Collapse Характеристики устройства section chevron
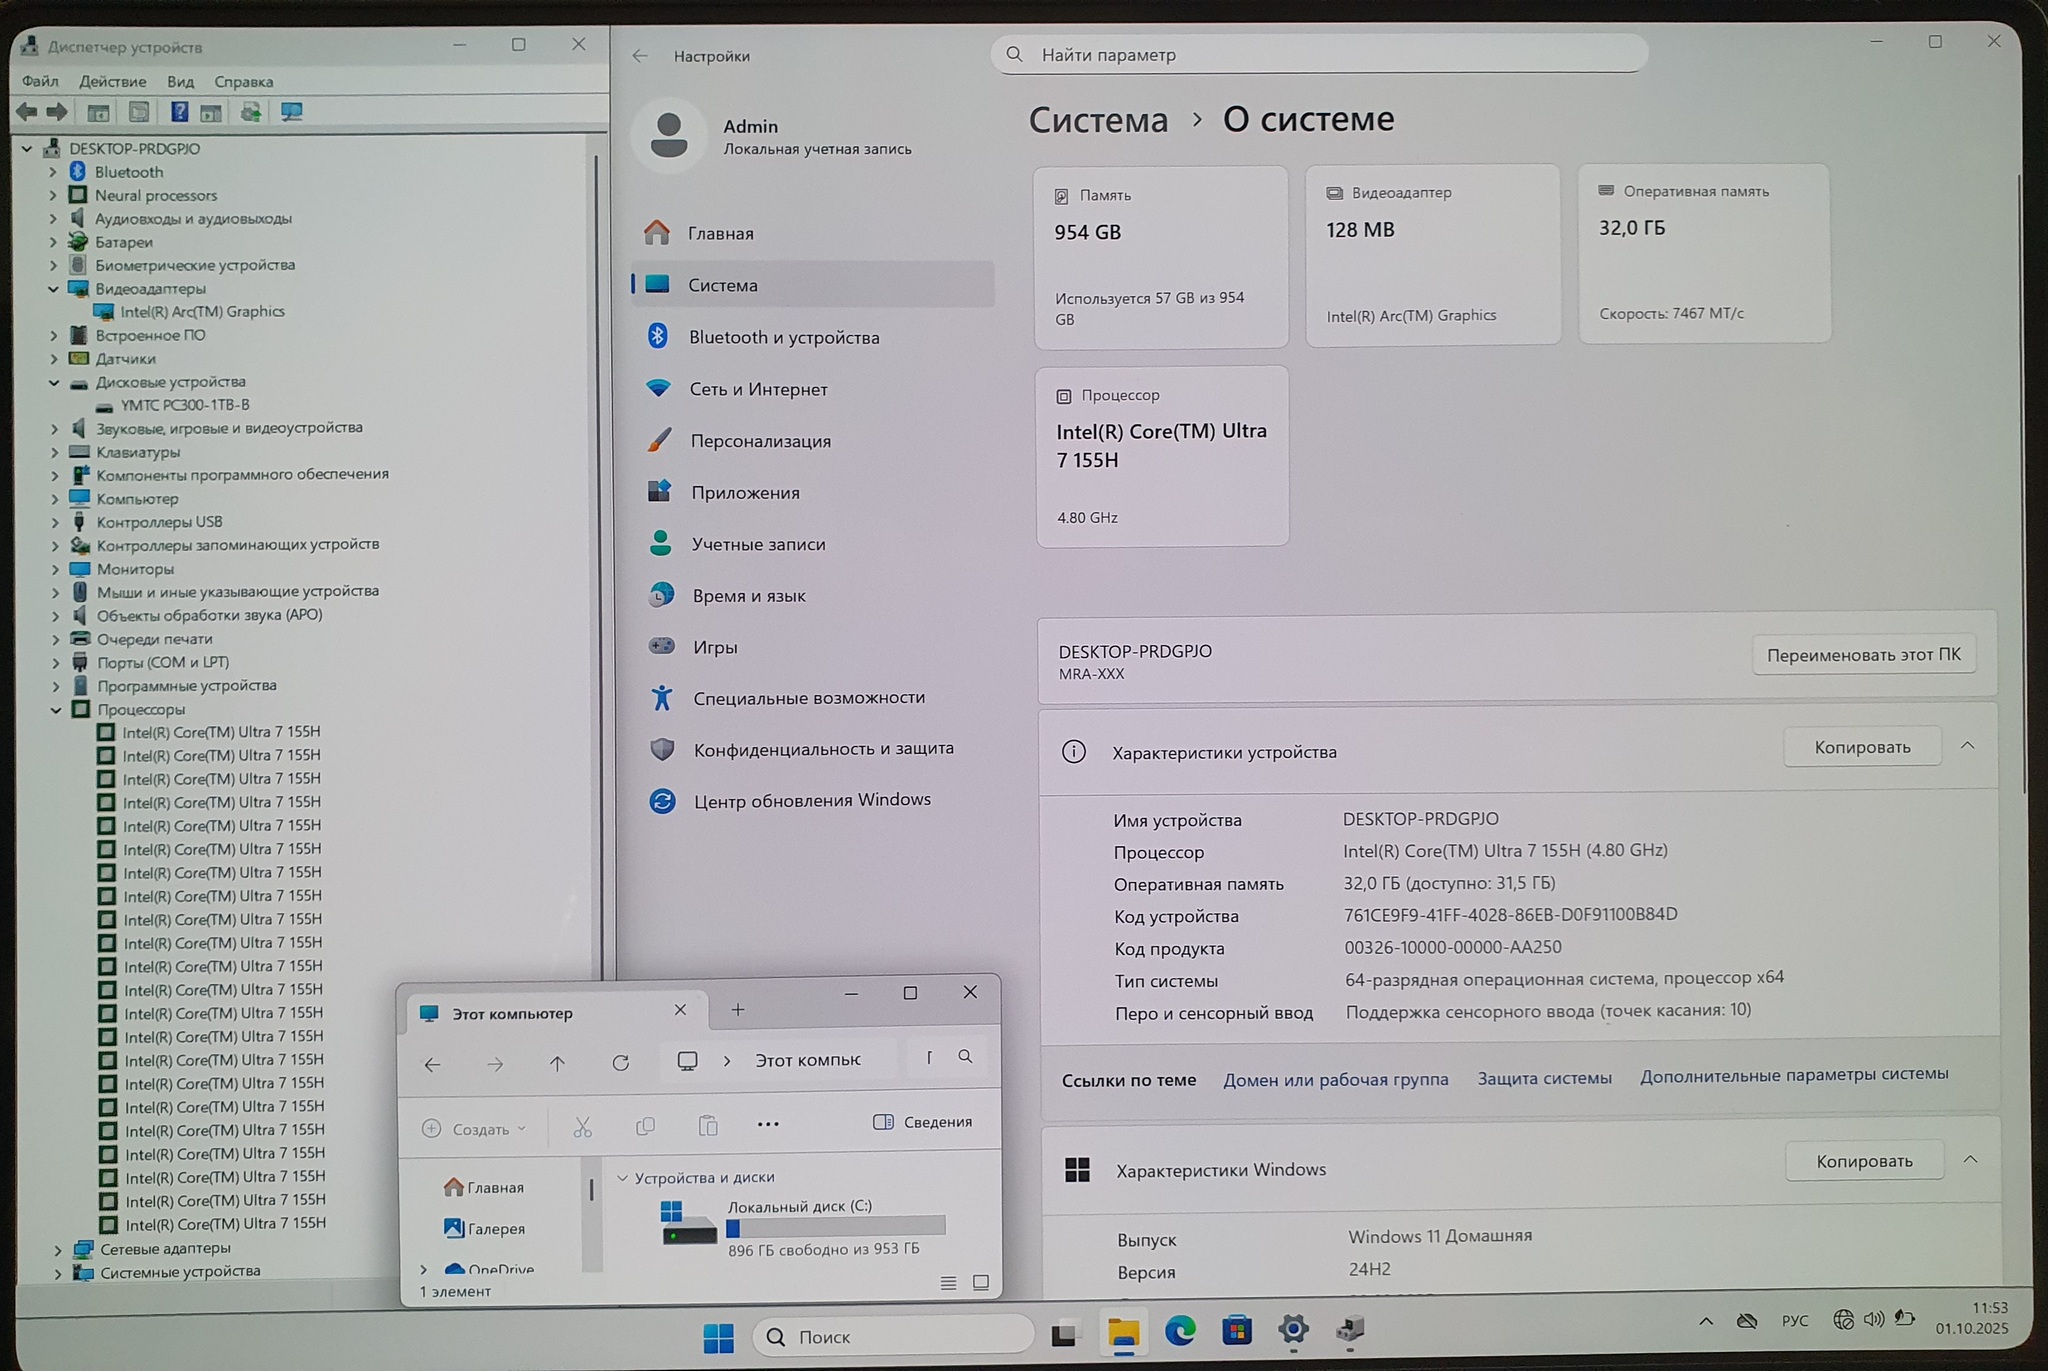The width and height of the screenshot is (2048, 1371). 1967,746
